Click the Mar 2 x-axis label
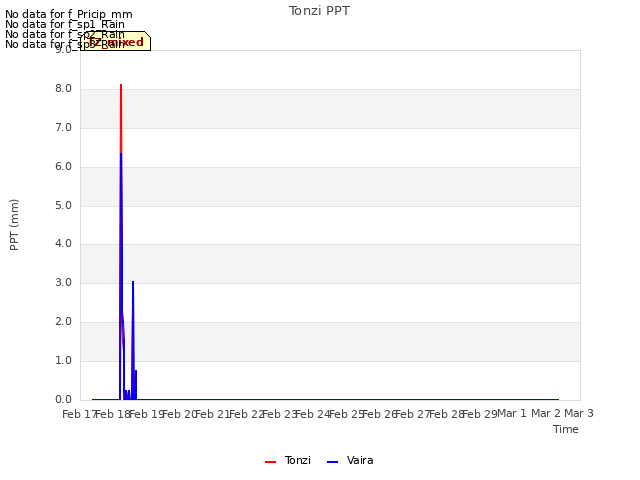The height and width of the screenshot is (480, 640). (545, 413)
